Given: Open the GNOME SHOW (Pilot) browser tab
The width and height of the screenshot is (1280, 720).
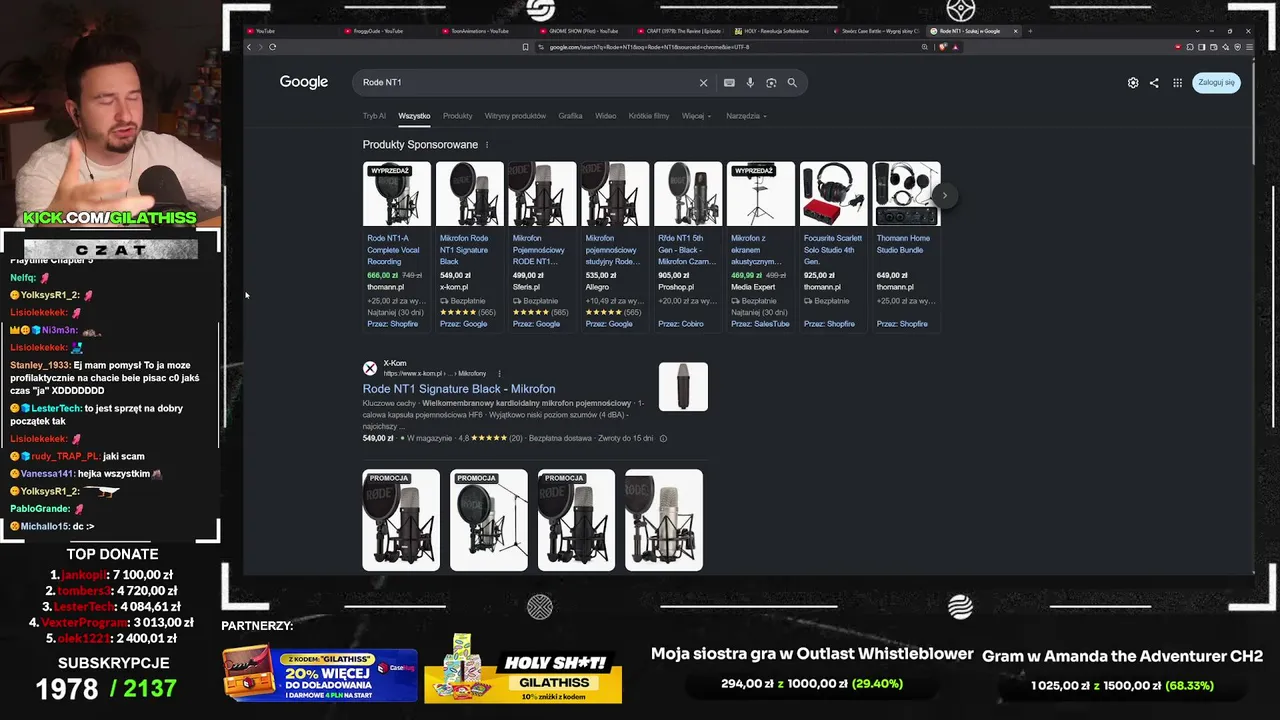Looking at the screenshot, I should coord(581,31).
